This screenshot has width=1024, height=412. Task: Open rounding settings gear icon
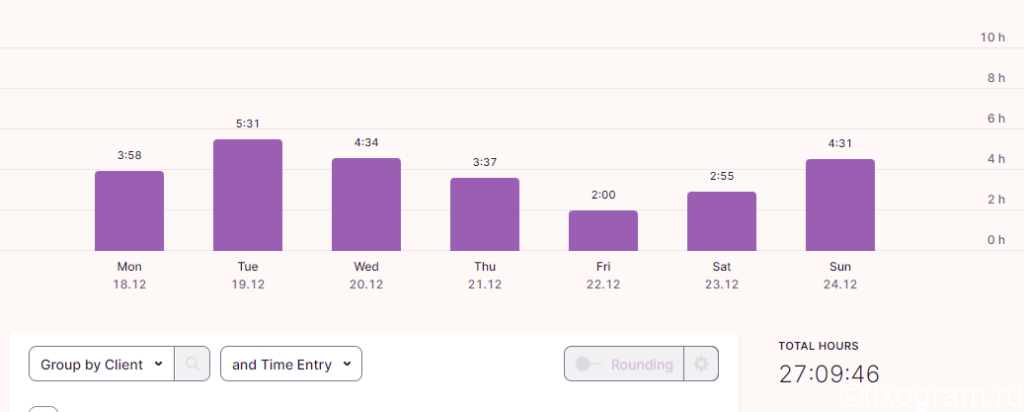701,364
